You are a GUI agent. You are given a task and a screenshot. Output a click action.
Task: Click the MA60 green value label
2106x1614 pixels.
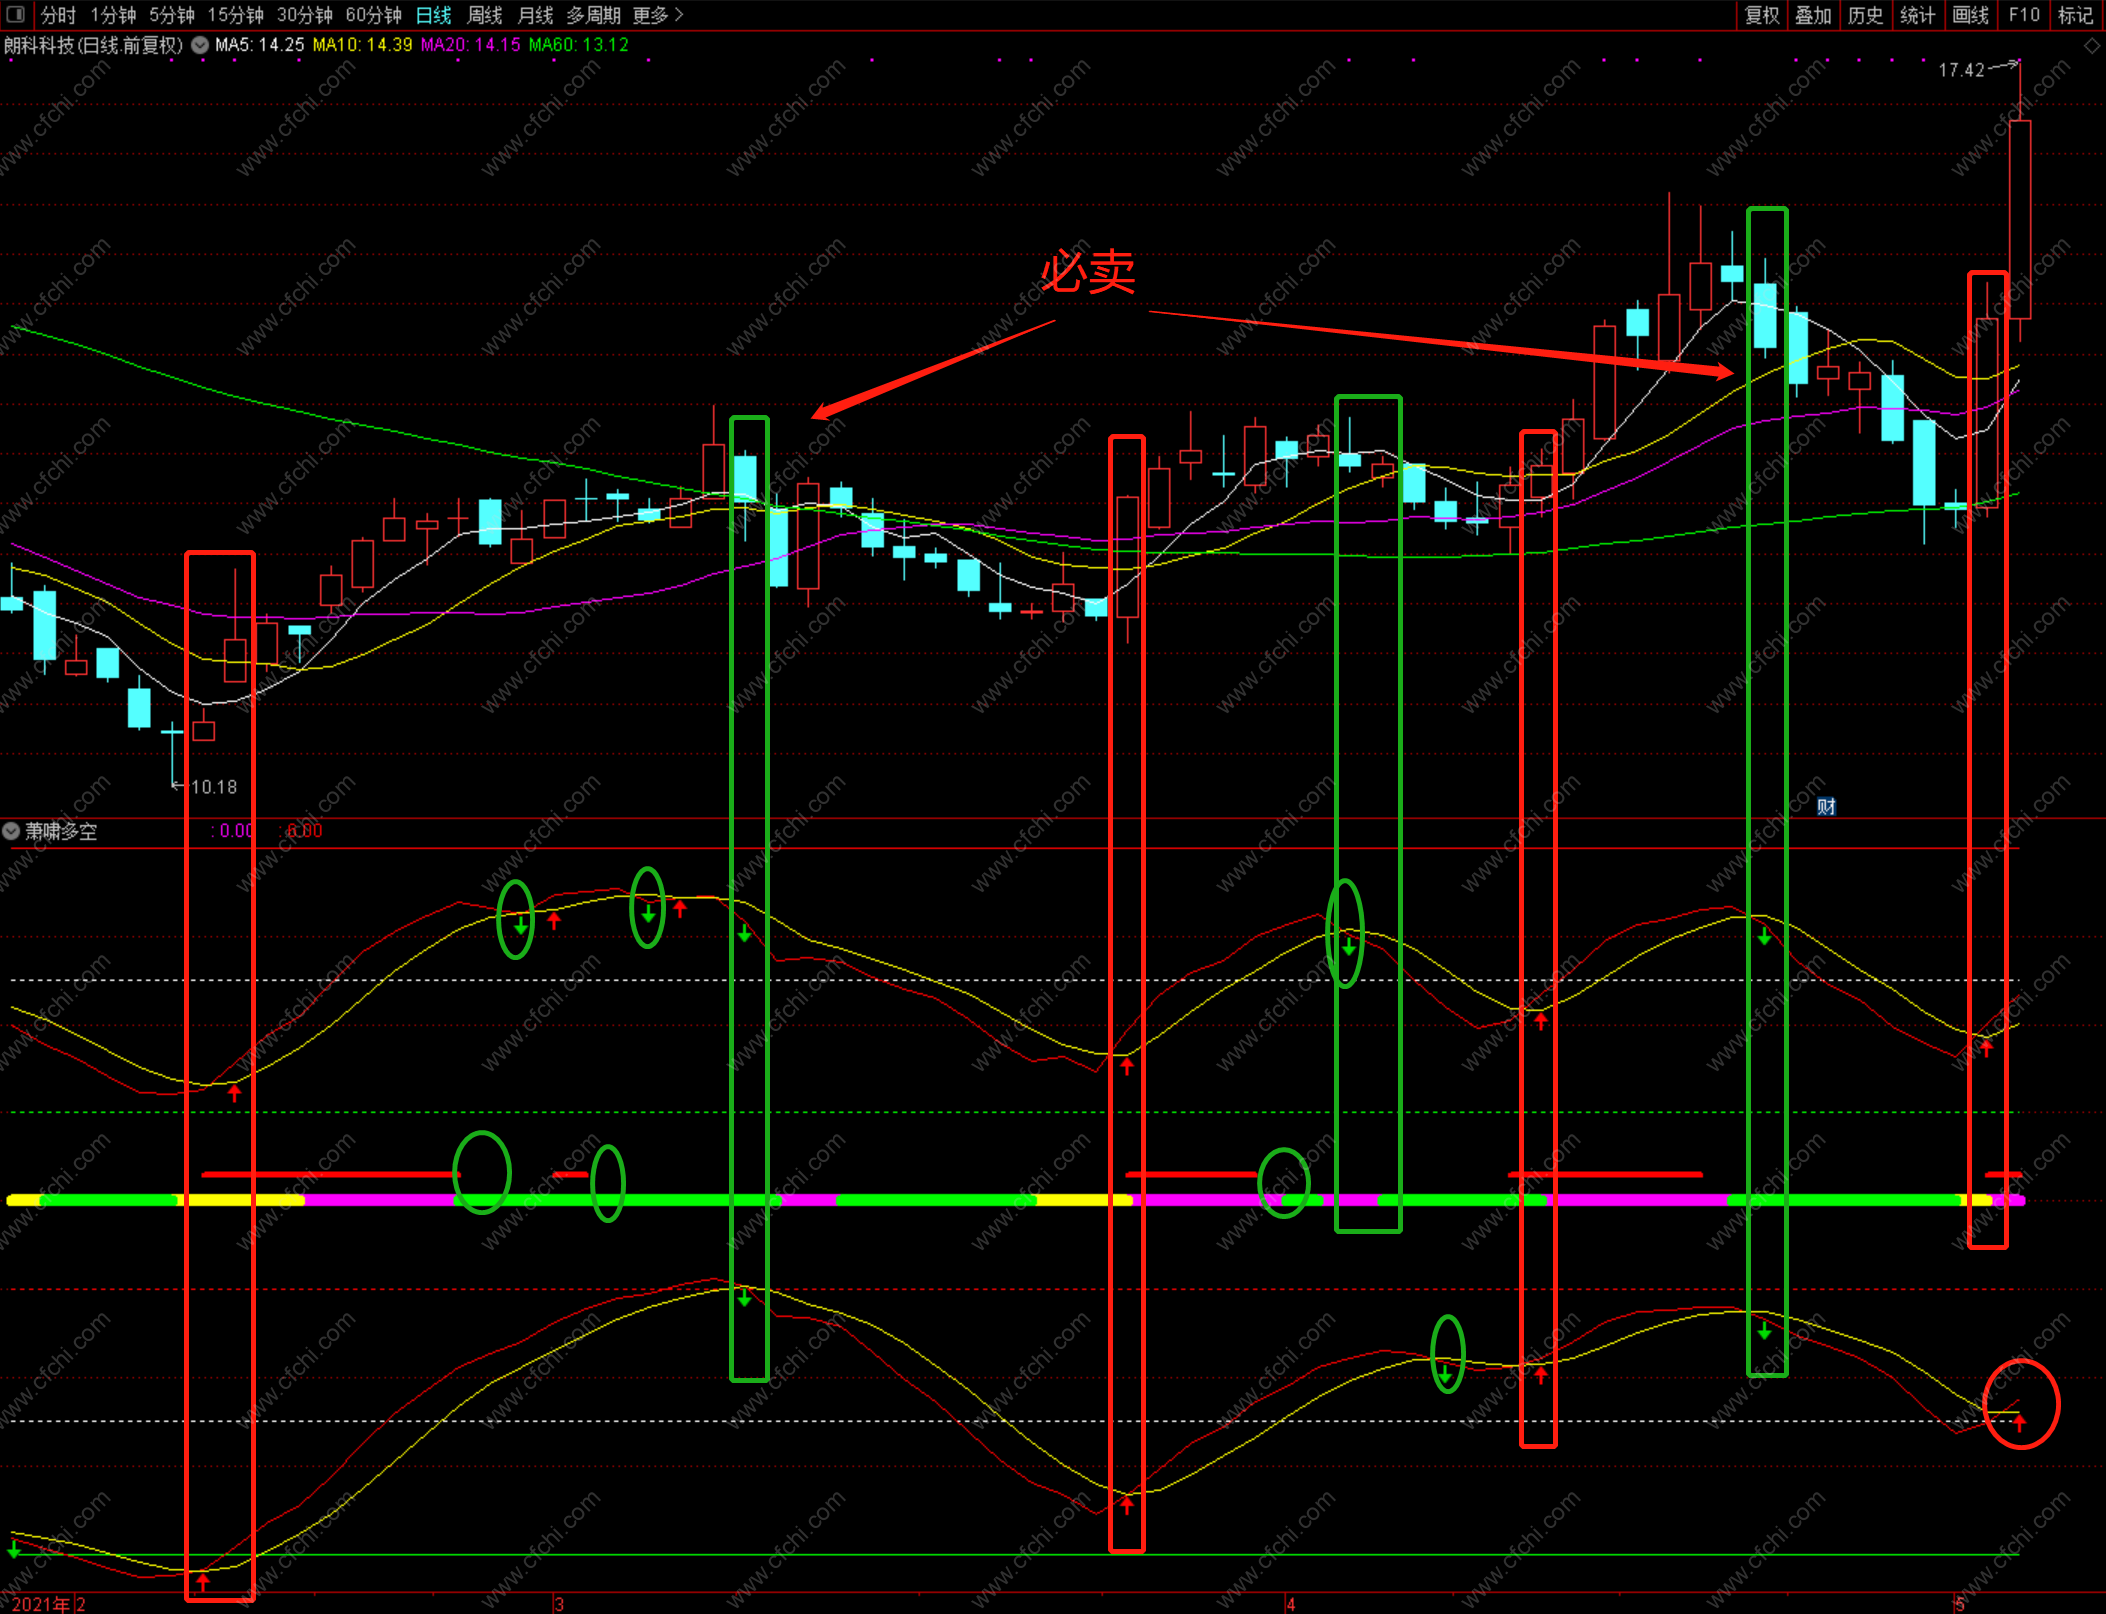[578, 45]
